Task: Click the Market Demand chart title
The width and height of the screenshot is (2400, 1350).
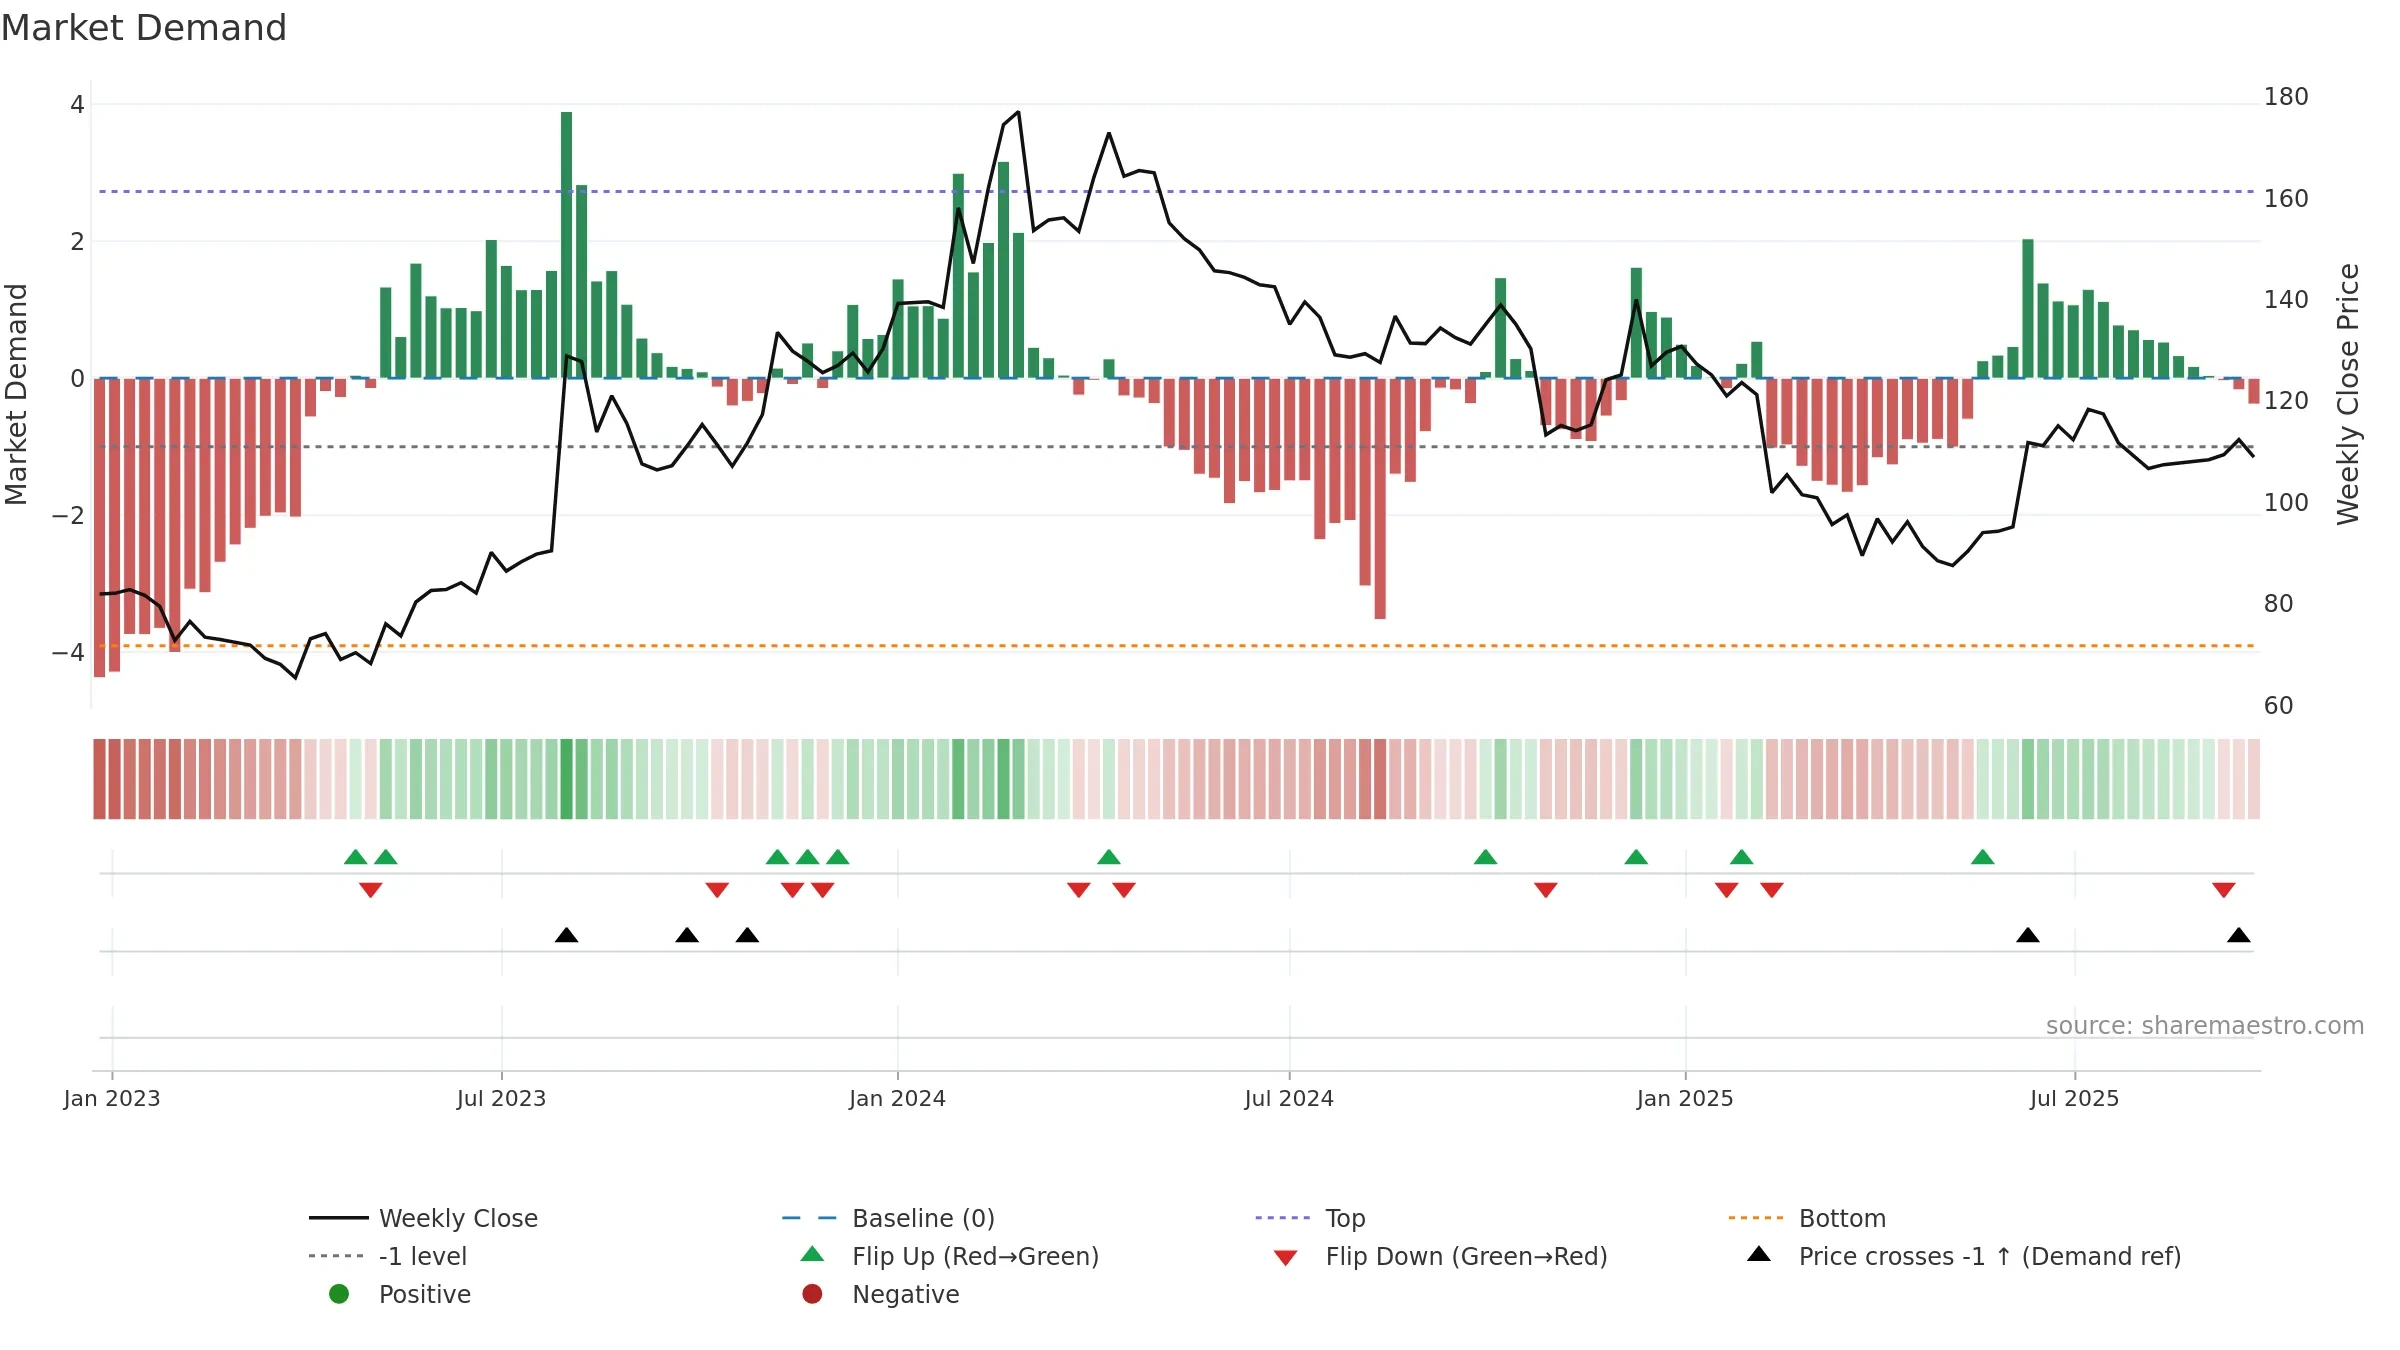Action: tap(144, 28)
